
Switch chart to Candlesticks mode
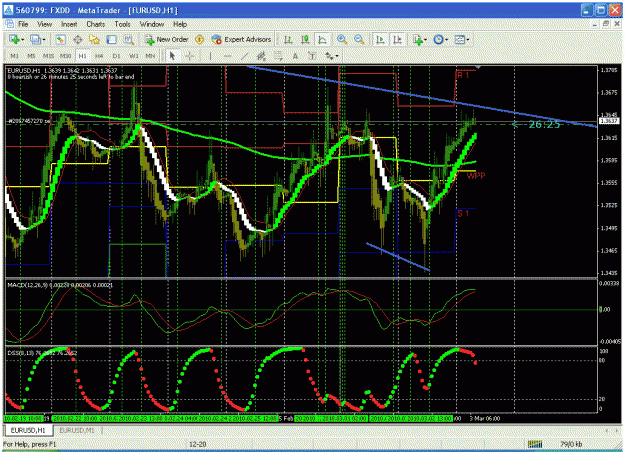click(x=305, y=39)
